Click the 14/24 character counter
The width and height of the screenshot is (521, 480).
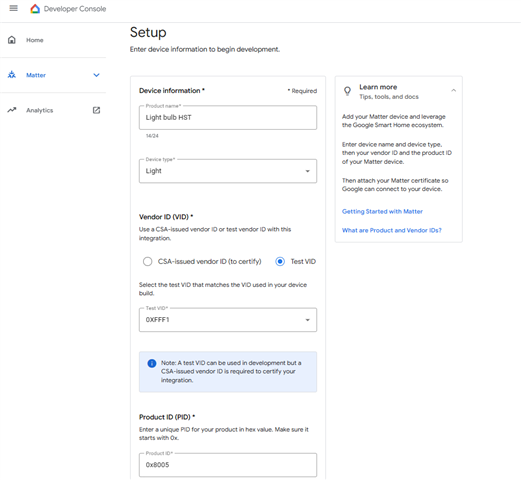[152, 136]
